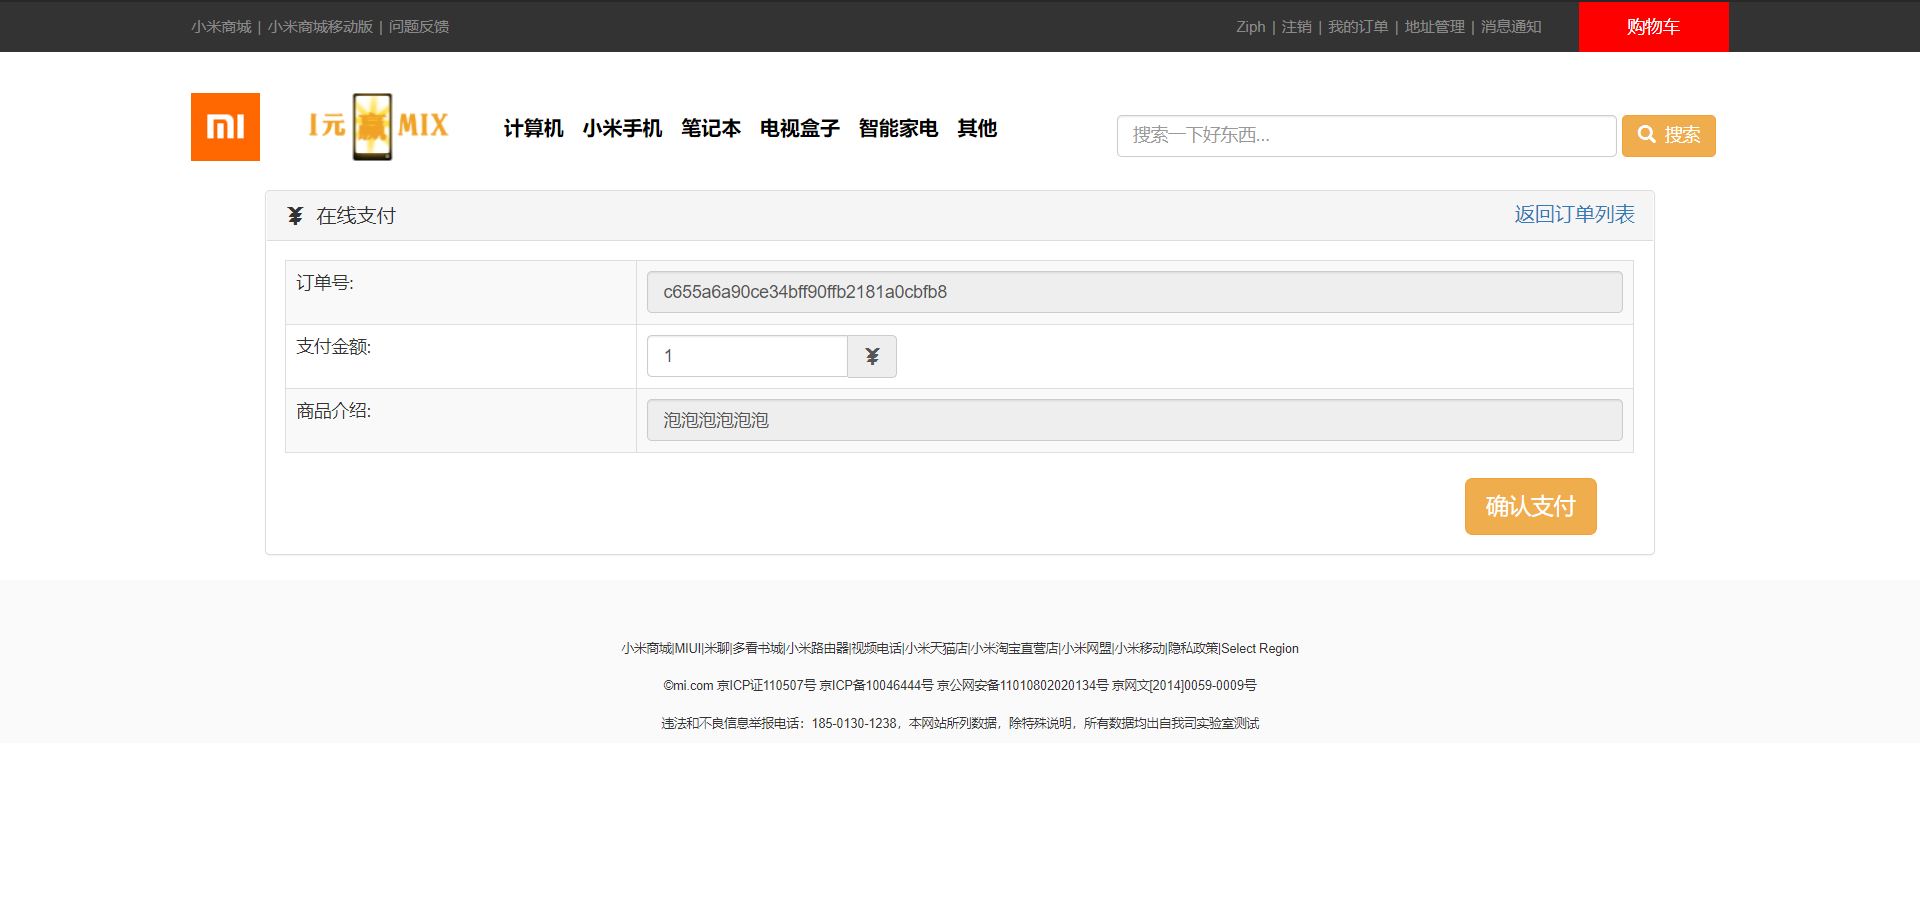Open 隐私政策 footer link
Image resolution: width=1920 pixels, height=899 pixels.
(x=1193, y=649)
